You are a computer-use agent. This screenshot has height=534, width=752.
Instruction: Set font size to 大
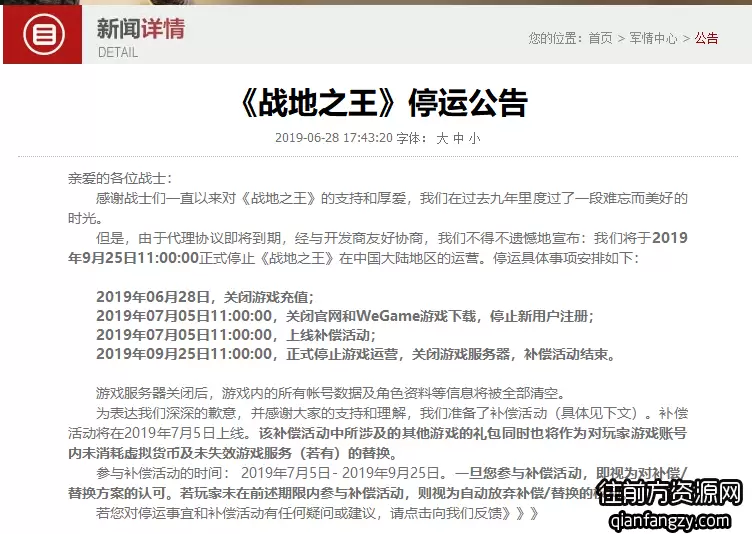click(x=442, y=138)
